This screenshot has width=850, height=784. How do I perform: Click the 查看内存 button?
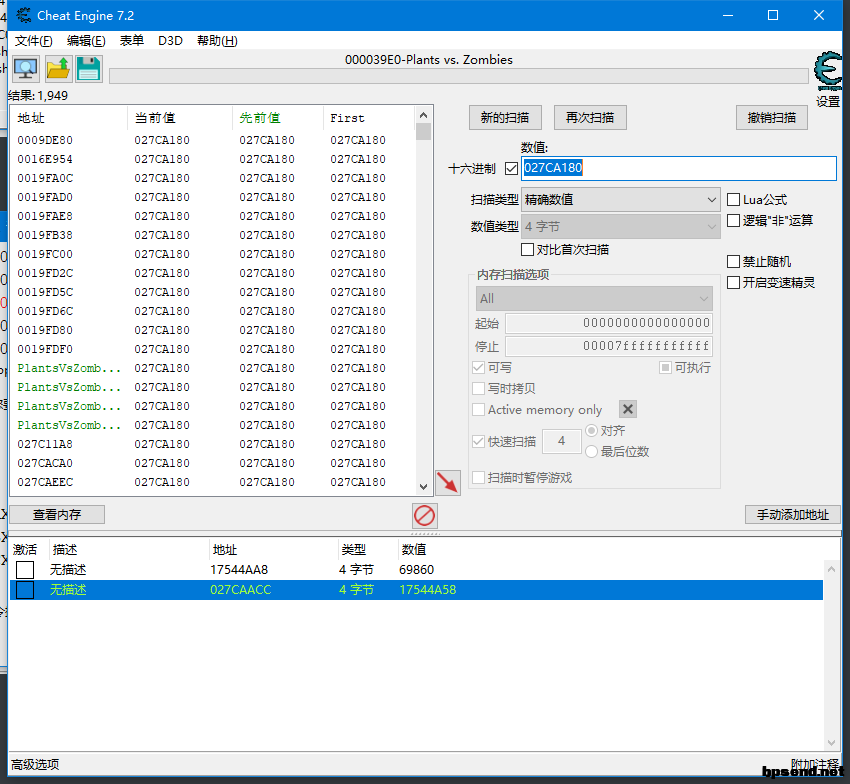pyautogui.click(x=57, y=515)
